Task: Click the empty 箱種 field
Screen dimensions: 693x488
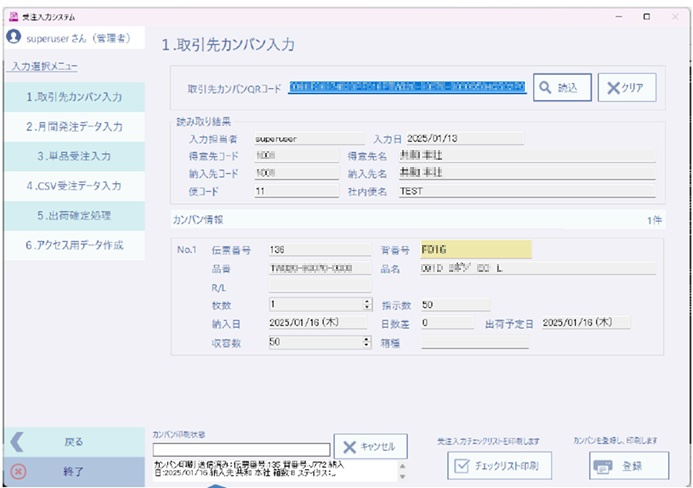Action: pyautogui.click(x=475, y=342)
